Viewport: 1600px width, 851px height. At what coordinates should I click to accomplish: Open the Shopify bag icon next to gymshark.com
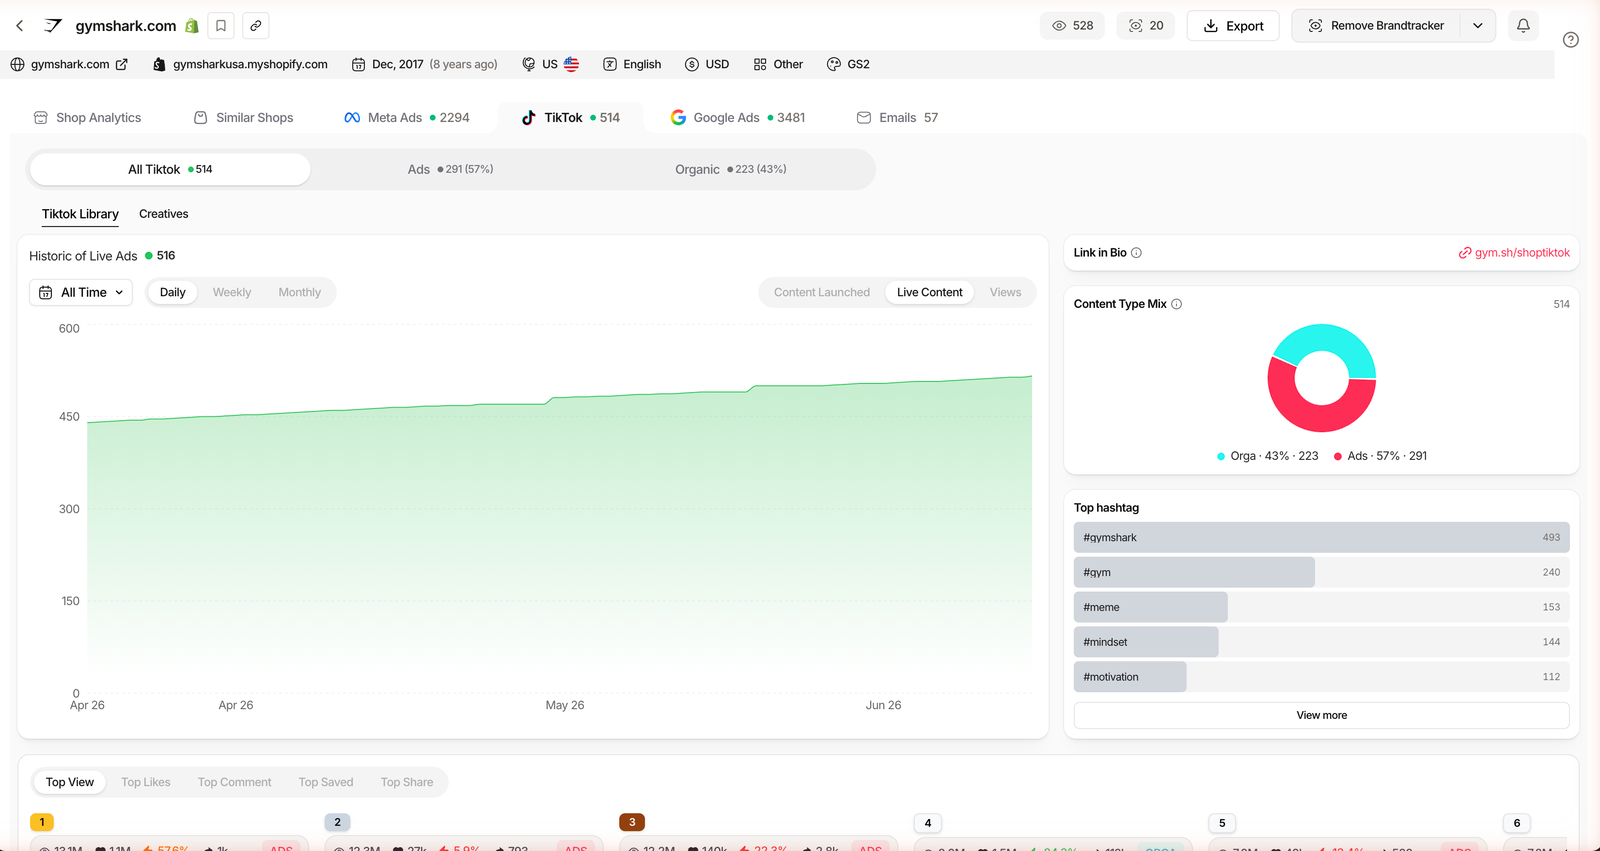coord(192,26)
